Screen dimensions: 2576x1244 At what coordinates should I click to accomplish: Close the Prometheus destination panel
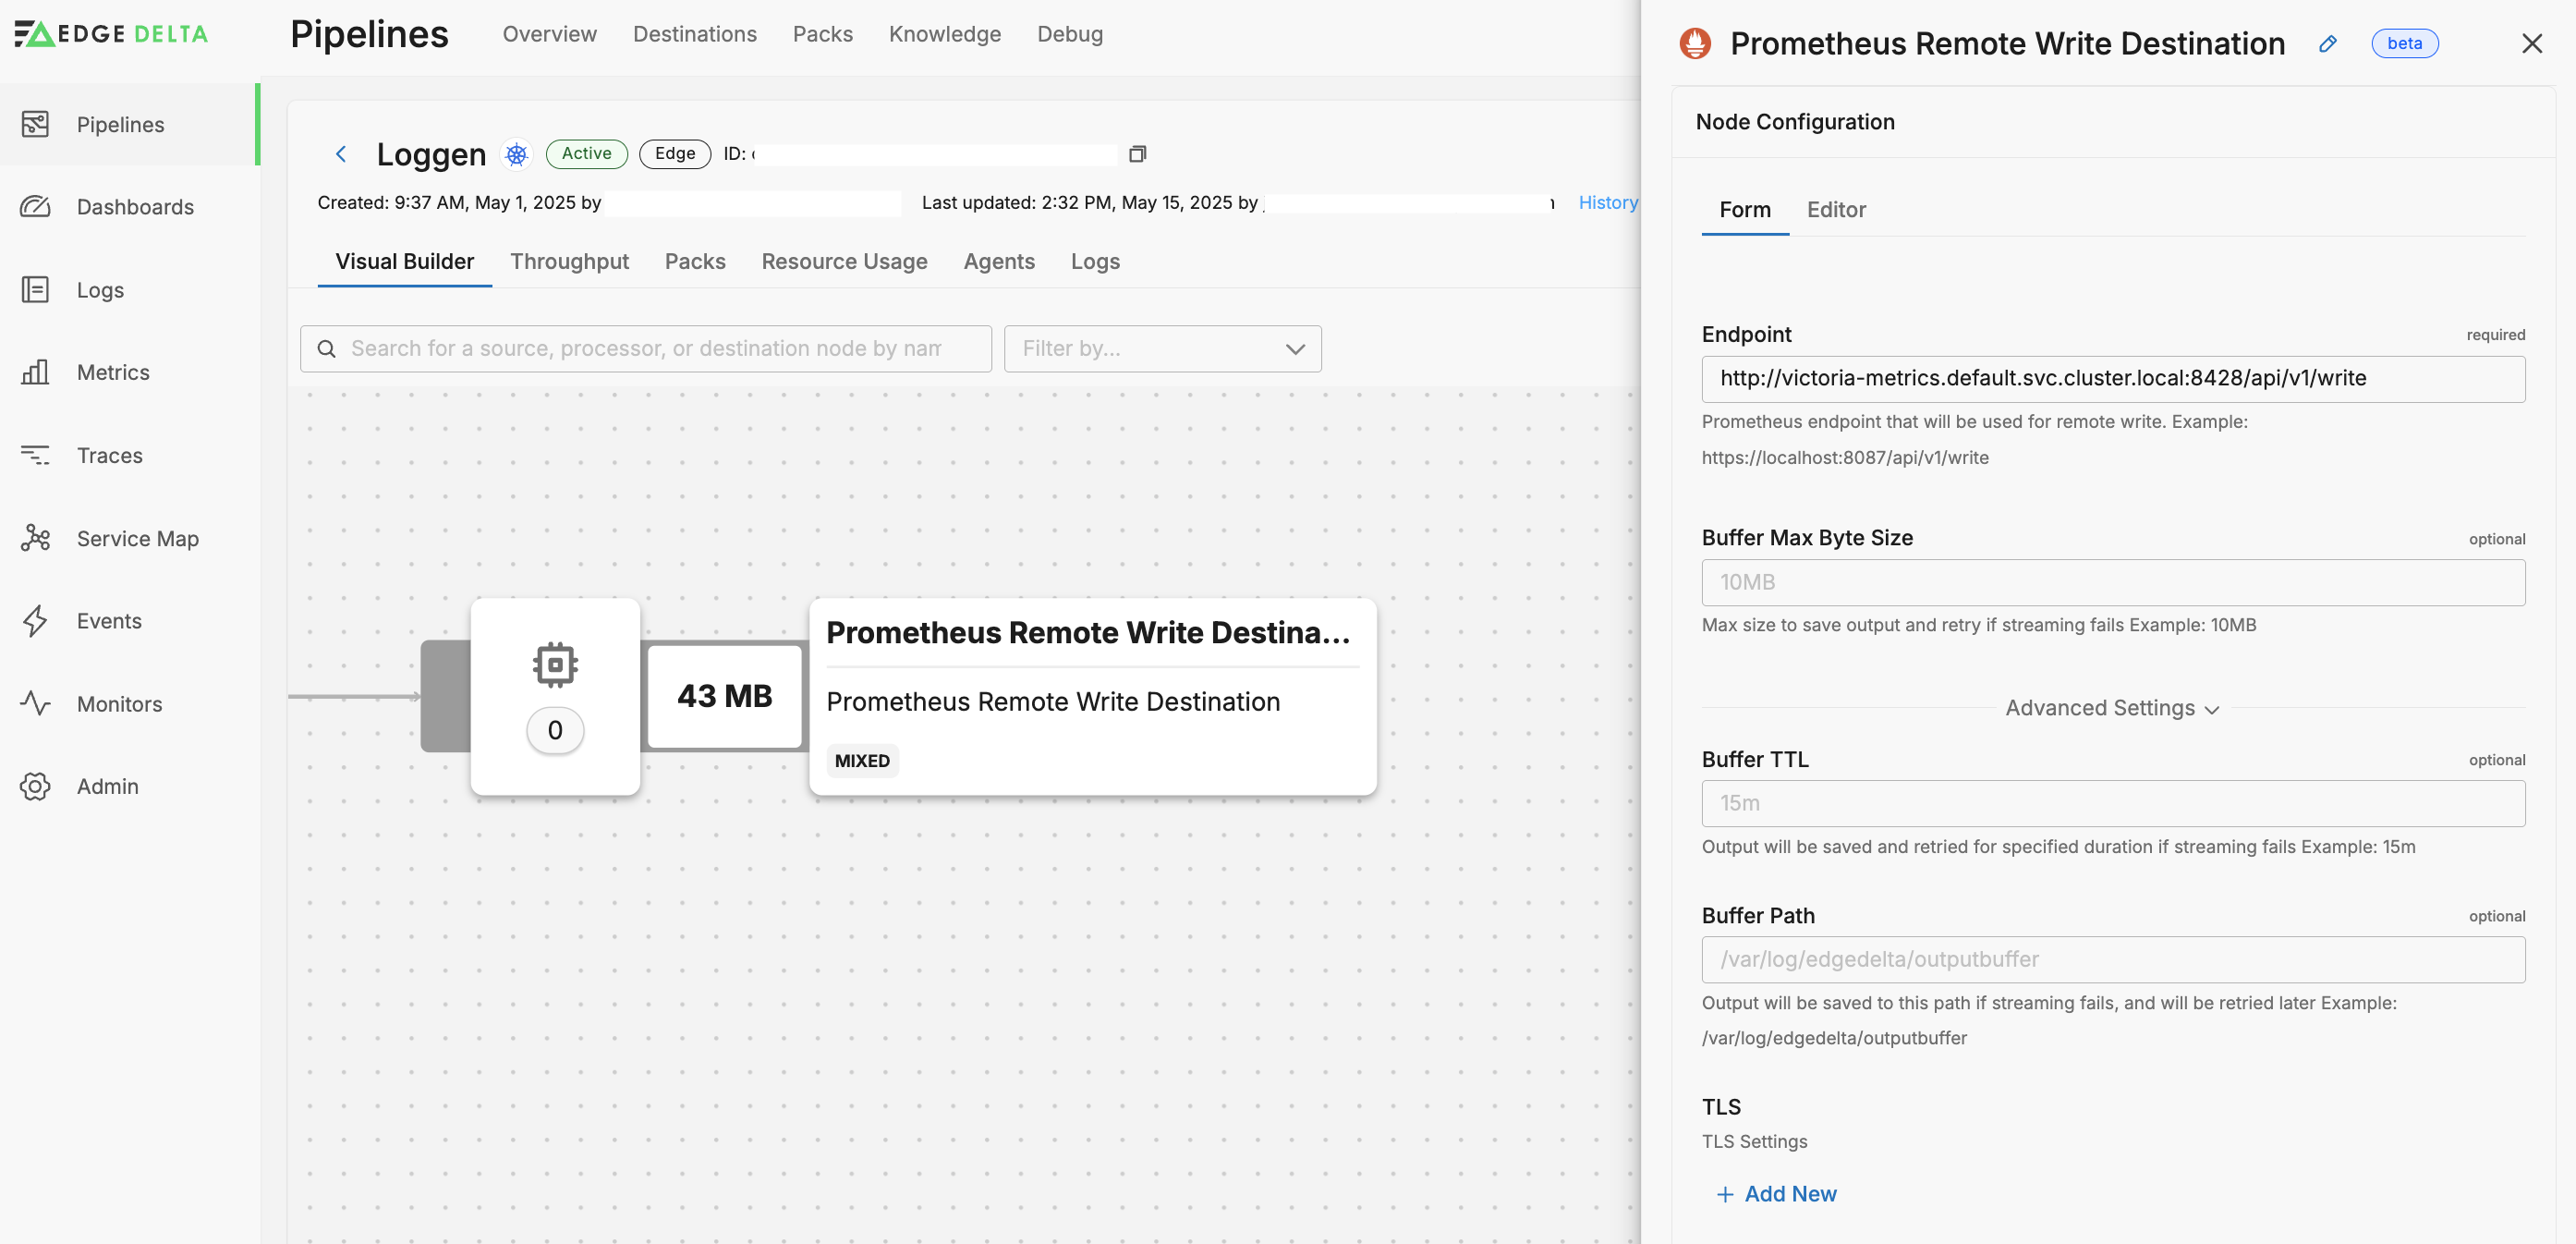coord(2532,43)
